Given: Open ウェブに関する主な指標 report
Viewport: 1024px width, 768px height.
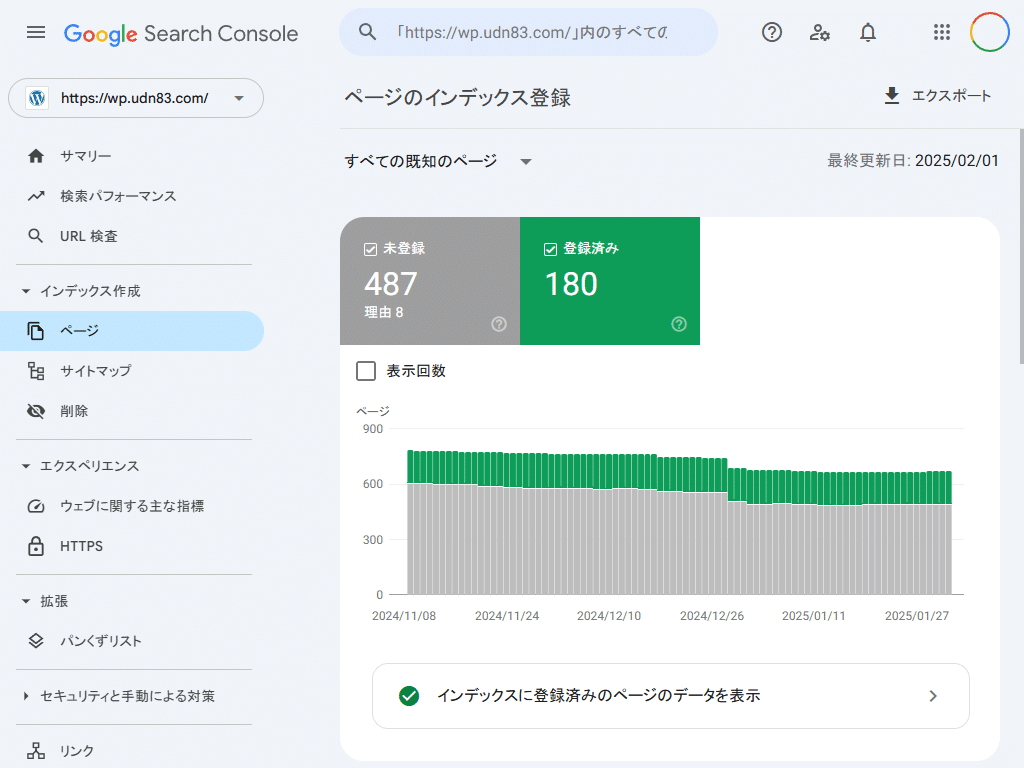Looking at the screenshot, I should 132,506.
